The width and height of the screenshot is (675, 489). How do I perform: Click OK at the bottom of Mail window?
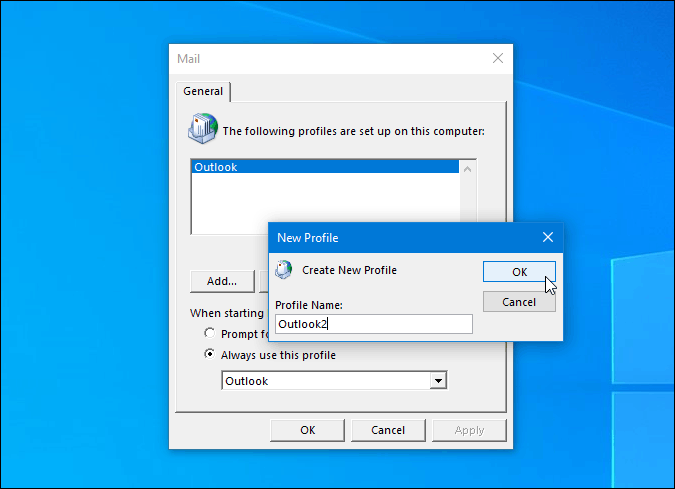[307, 430]
